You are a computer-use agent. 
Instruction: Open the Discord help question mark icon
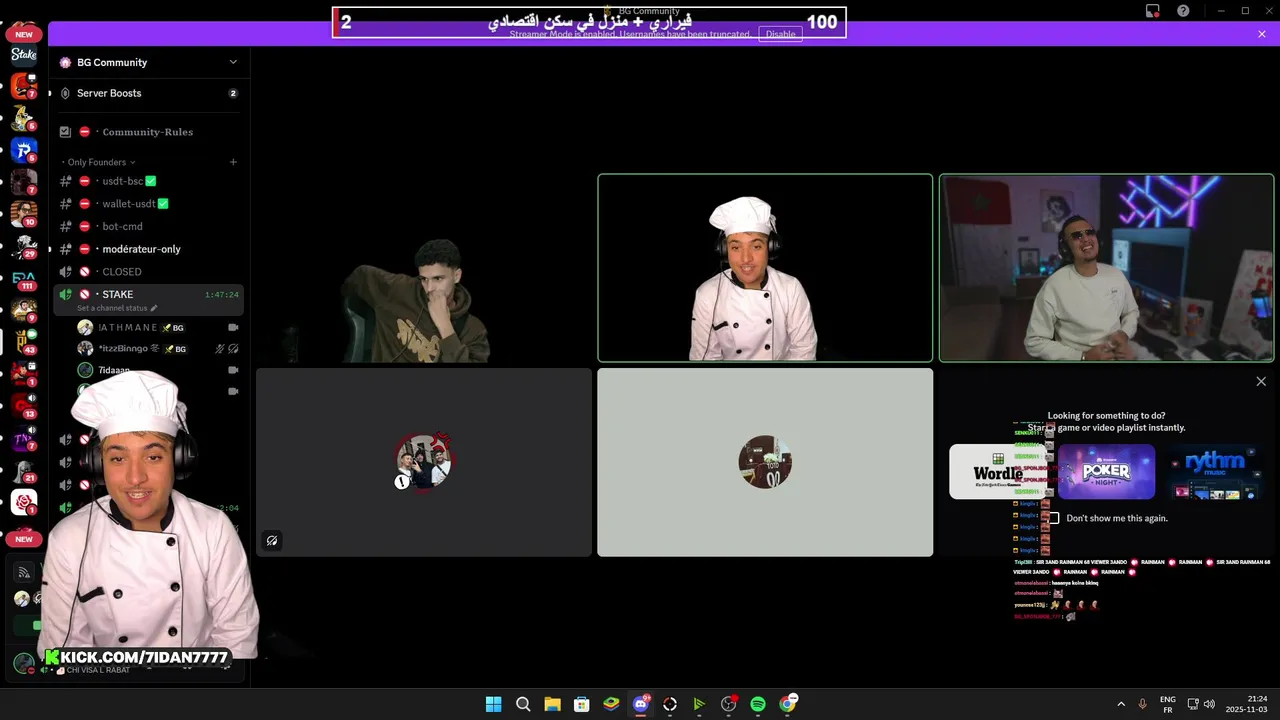point(1184,11)
